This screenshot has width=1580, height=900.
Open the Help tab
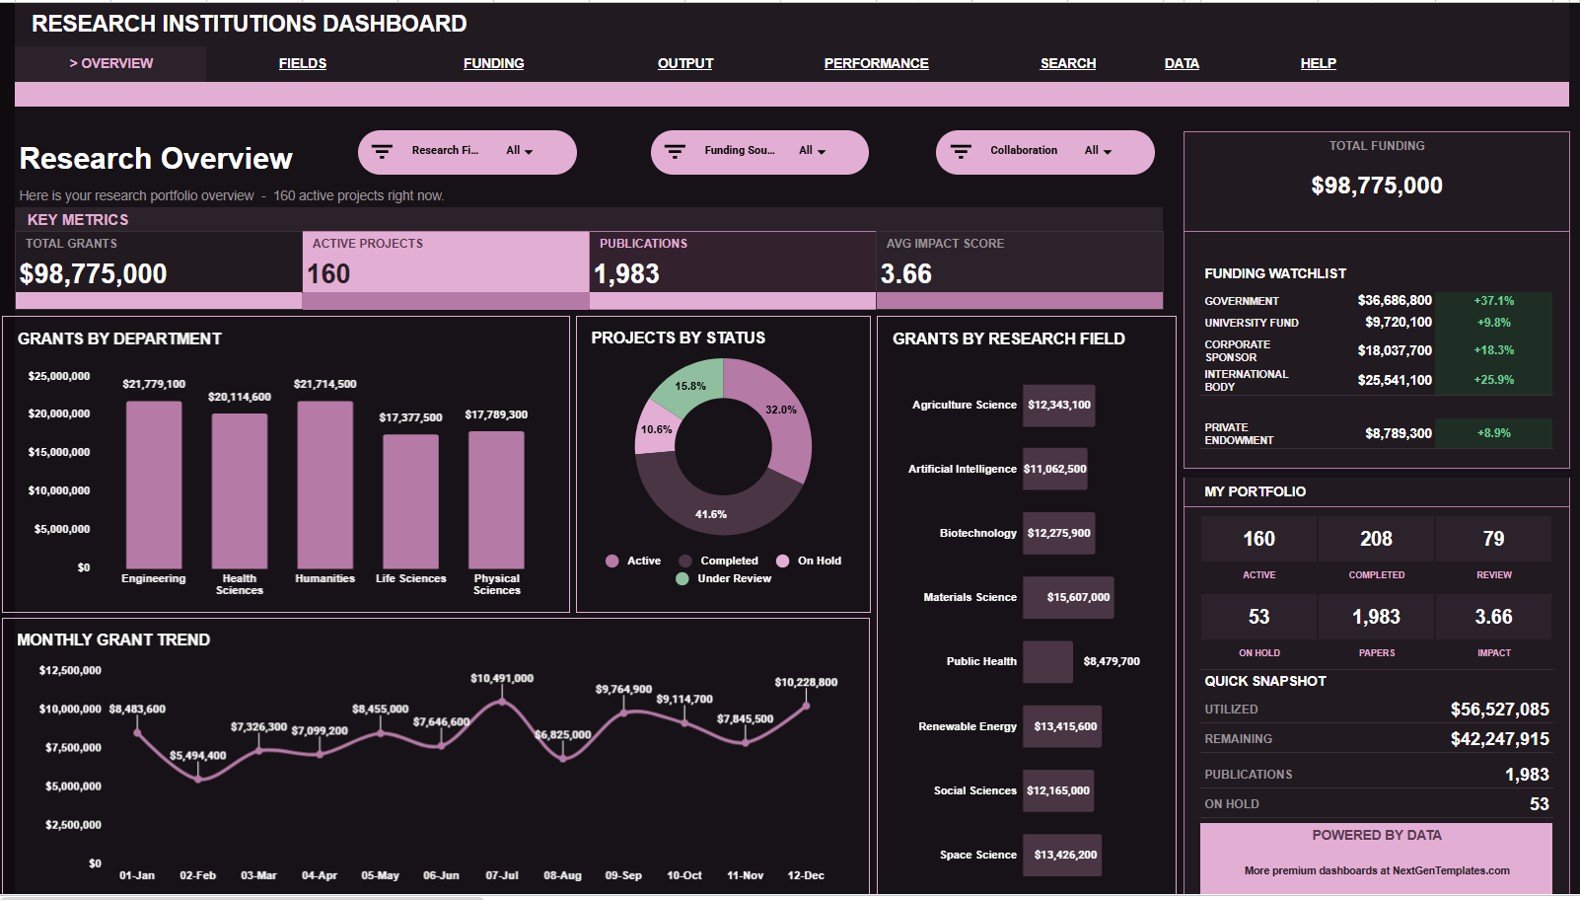(x=1318, y=63)
